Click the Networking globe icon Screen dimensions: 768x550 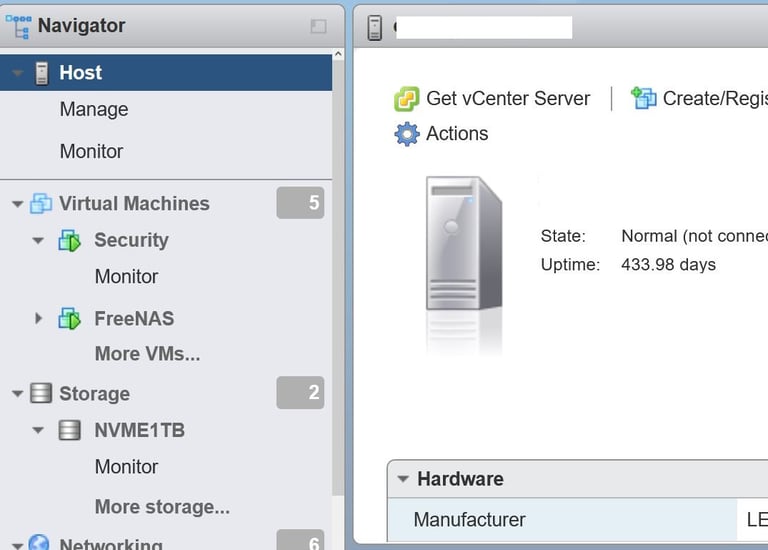click(39, 542)
